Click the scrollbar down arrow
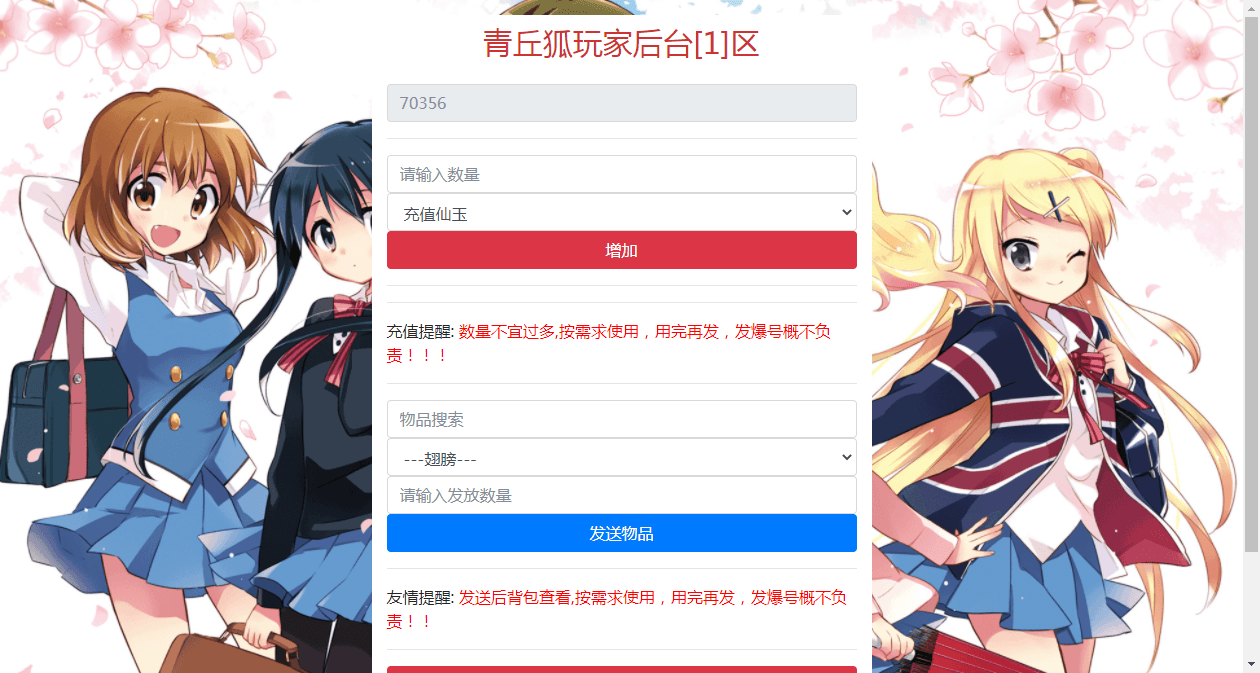This screenshot has height=673, width=1260. point(1251,665)
